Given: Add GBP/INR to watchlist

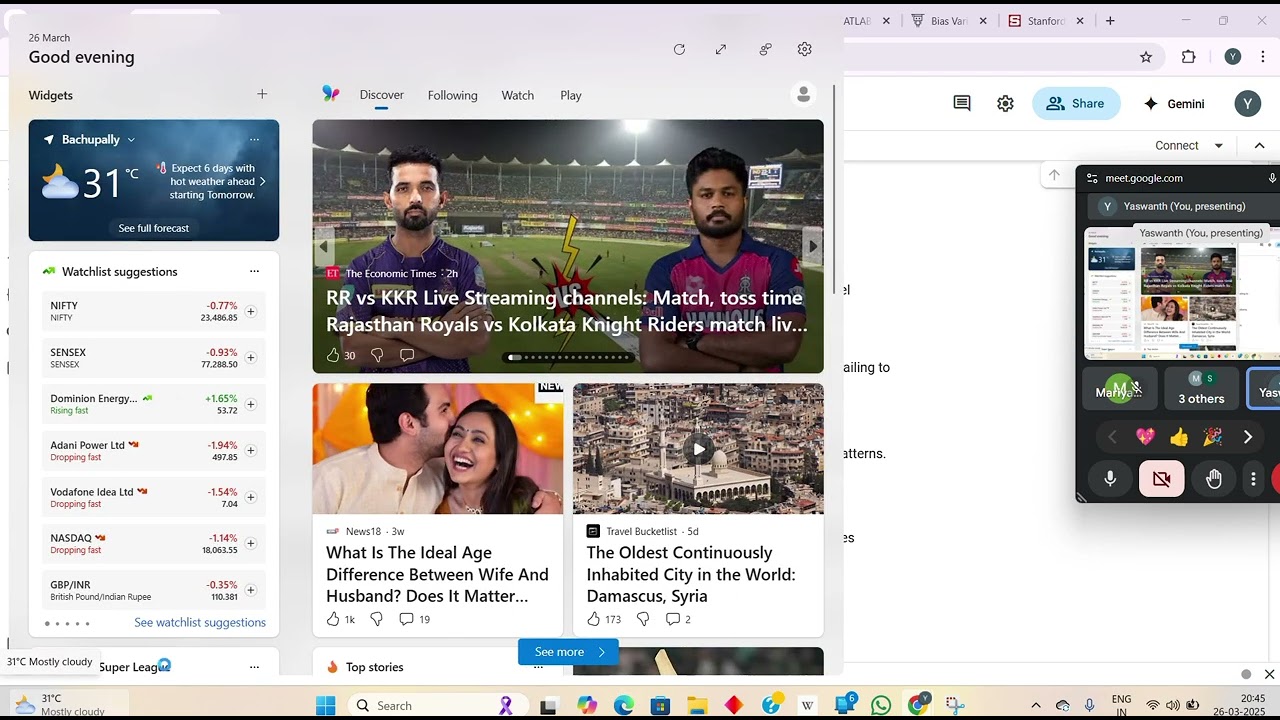Looking at the screenshot, I should point(251,590).
